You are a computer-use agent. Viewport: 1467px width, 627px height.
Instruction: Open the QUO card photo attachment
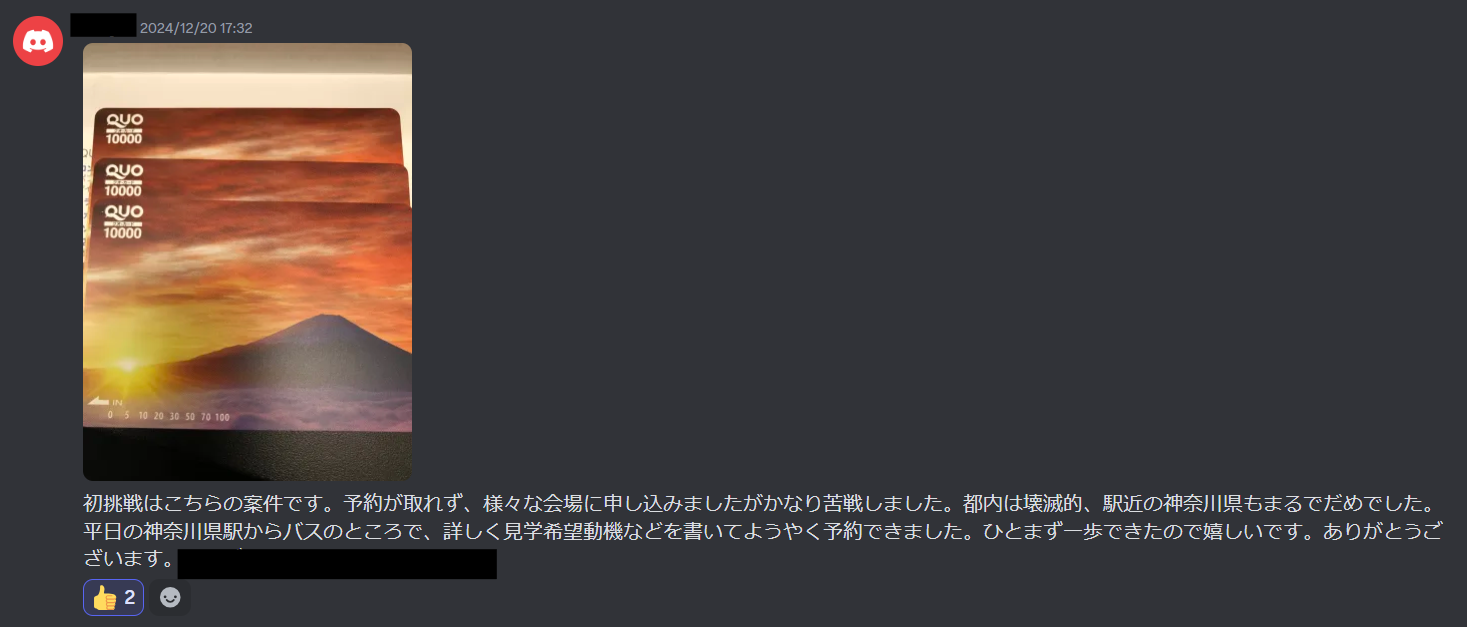(247, 262)
